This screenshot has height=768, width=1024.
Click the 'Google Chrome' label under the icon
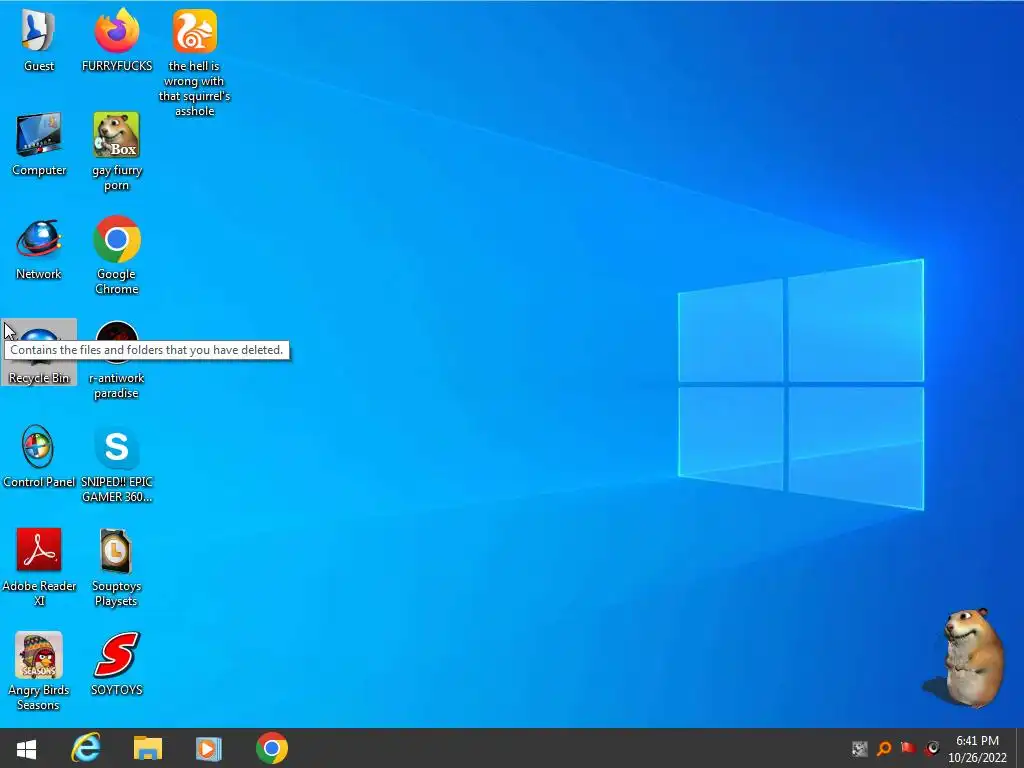117,281
